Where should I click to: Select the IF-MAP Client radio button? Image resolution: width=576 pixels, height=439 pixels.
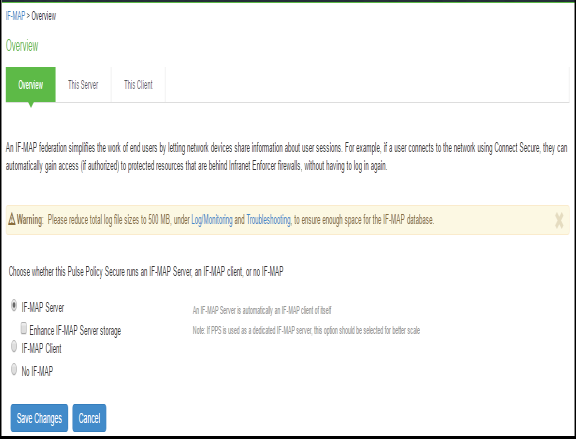14,346
